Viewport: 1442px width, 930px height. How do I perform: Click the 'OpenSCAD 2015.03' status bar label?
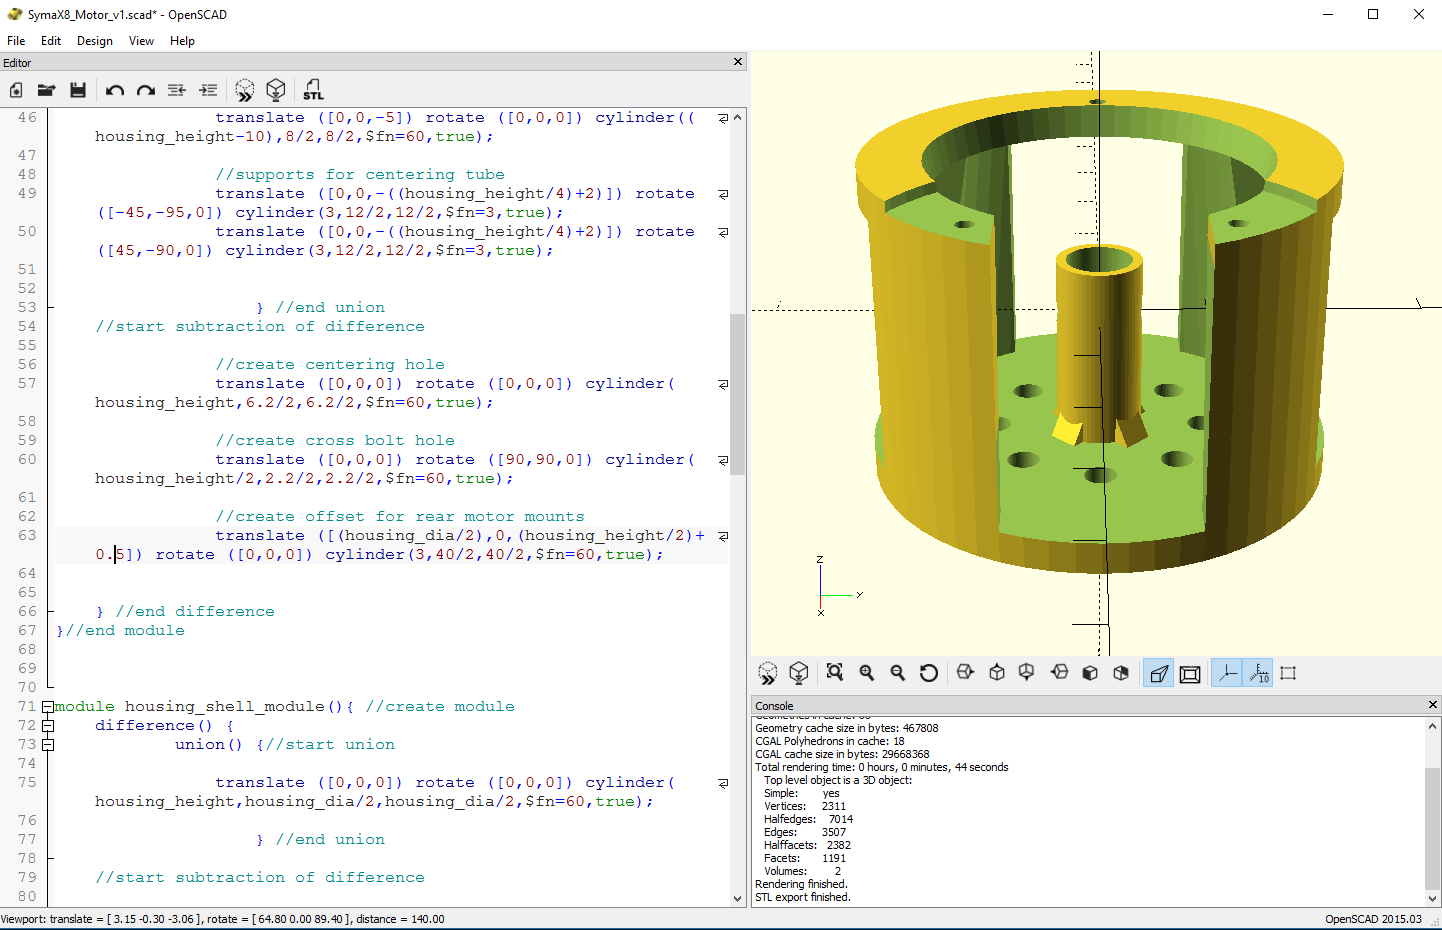1373,919
